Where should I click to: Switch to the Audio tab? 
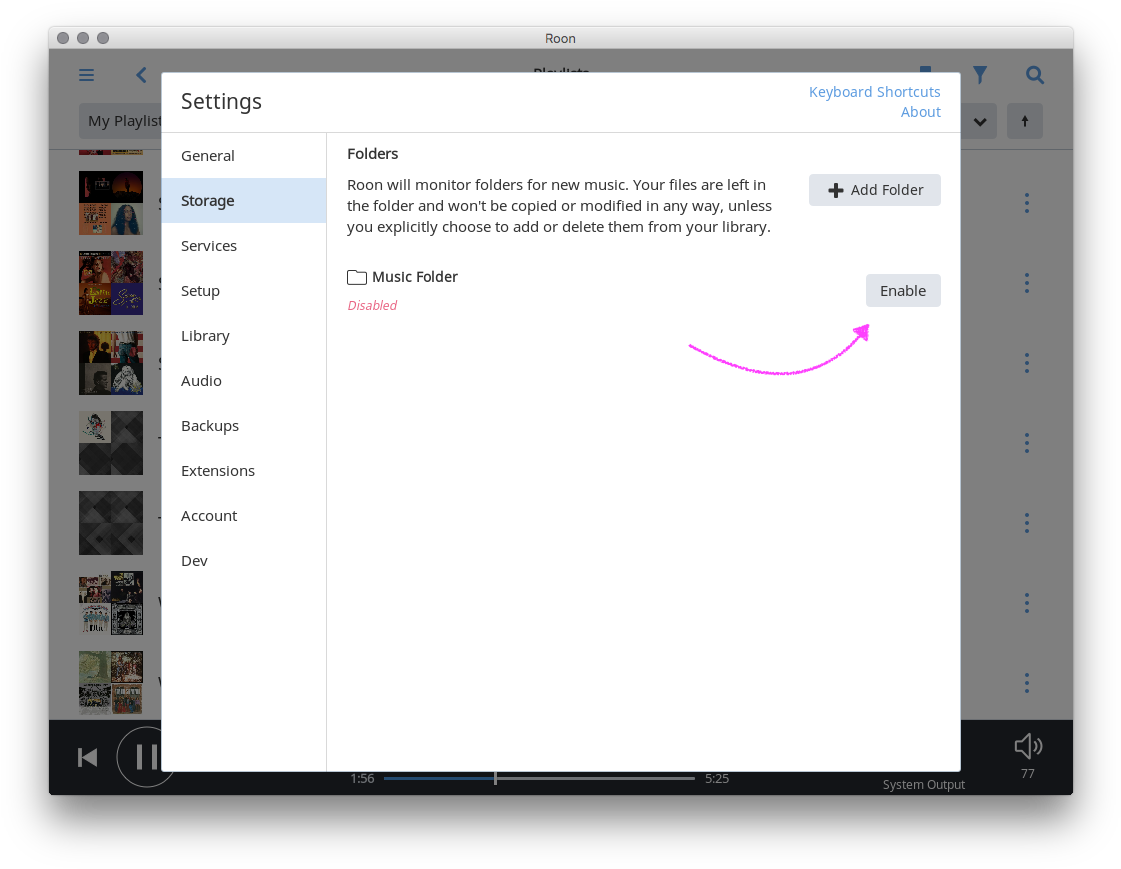click(244, 381)
